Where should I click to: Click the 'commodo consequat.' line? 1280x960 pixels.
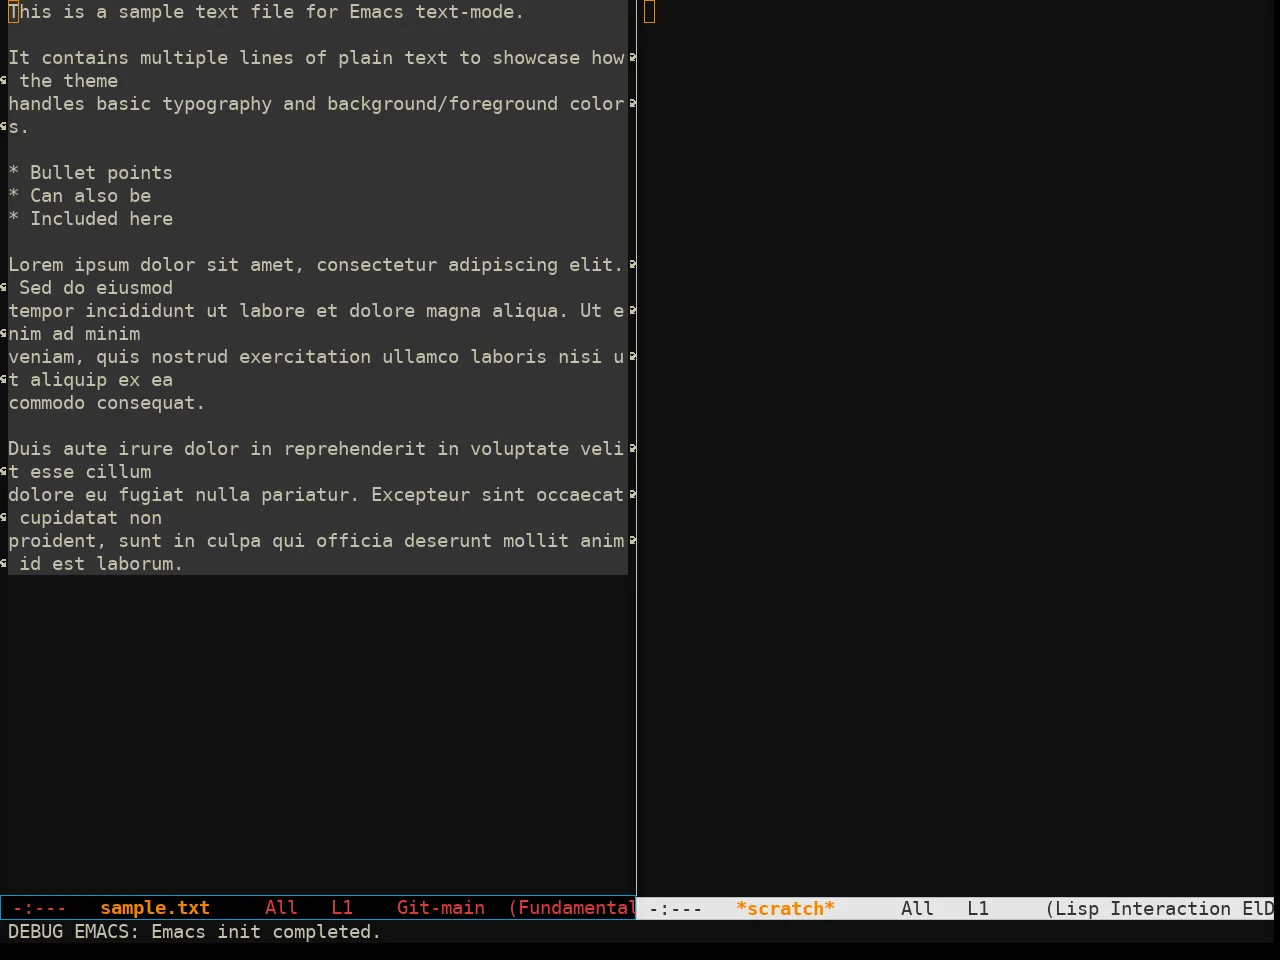pyautogui.click(x=106, y=403)
